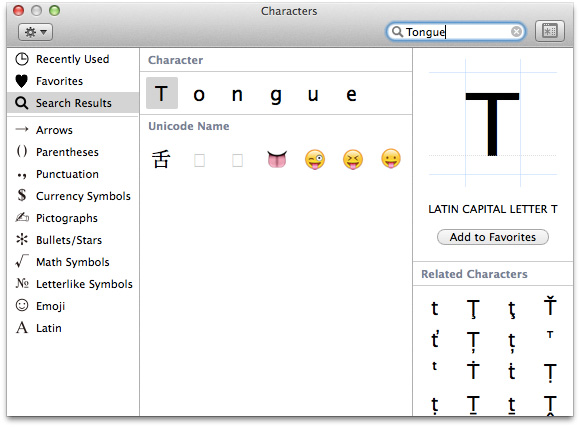Click the Related Characters header

[x=474, y=274]
